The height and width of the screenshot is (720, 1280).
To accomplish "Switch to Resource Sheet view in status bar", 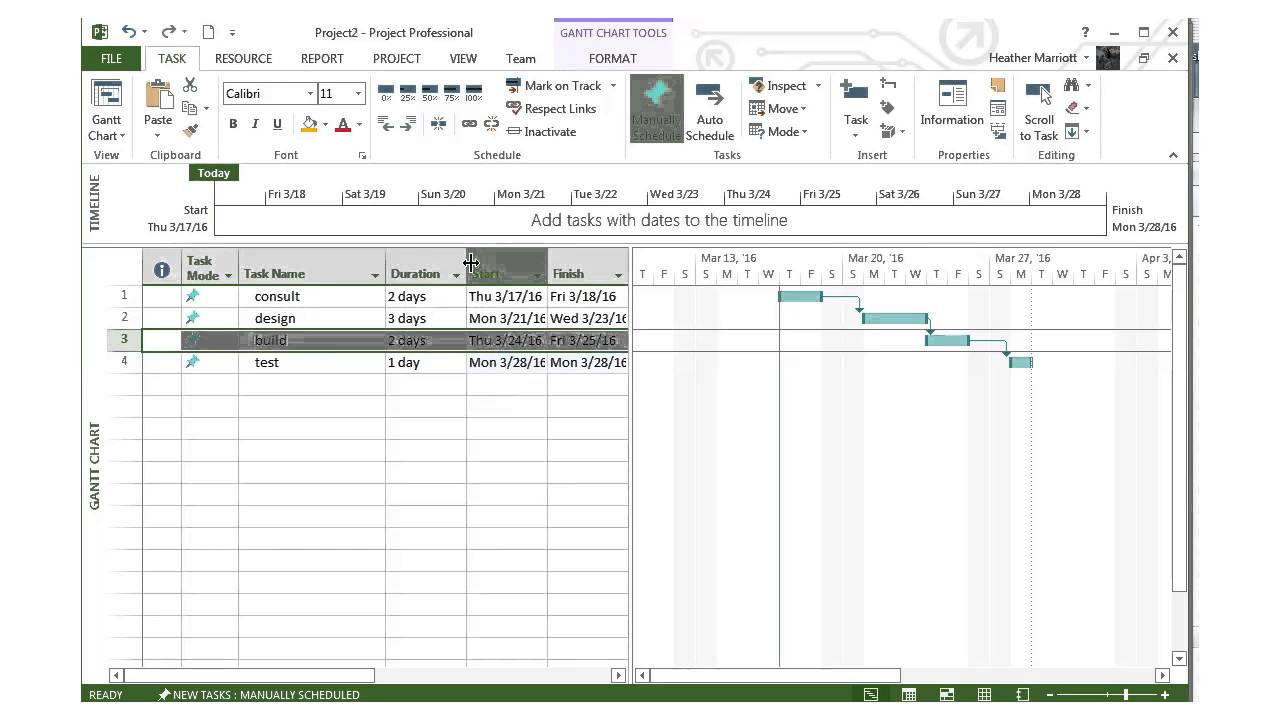I will pos(984,695).
